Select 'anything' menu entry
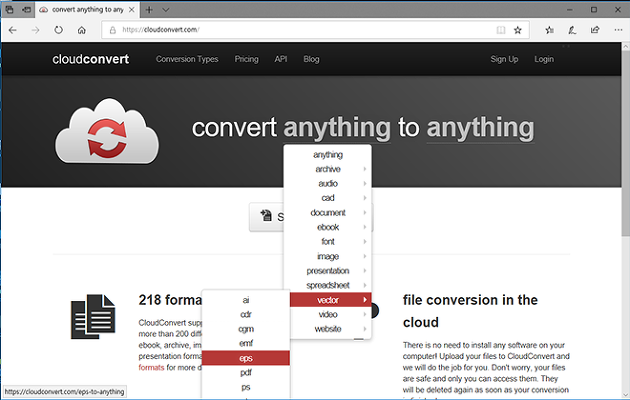 [327, 155]
